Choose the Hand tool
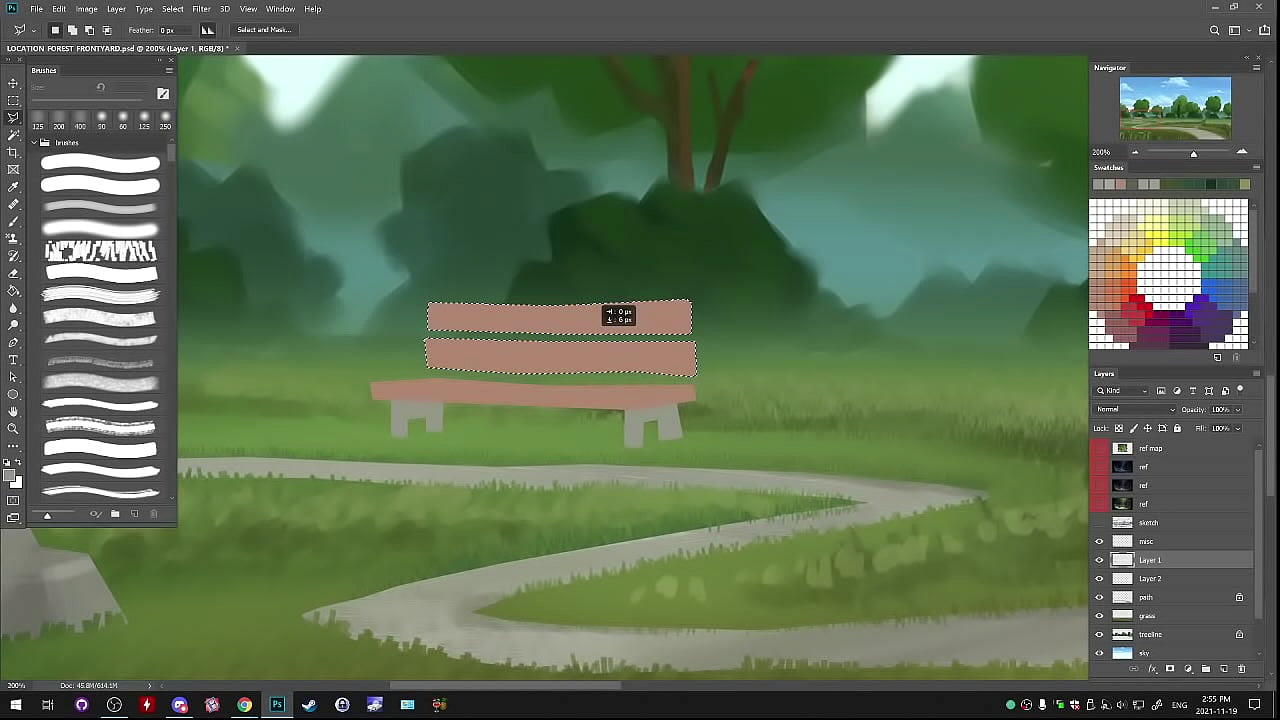Image resolution: width=1280 pixels, height=720 pixels. (x=13, y=411)
